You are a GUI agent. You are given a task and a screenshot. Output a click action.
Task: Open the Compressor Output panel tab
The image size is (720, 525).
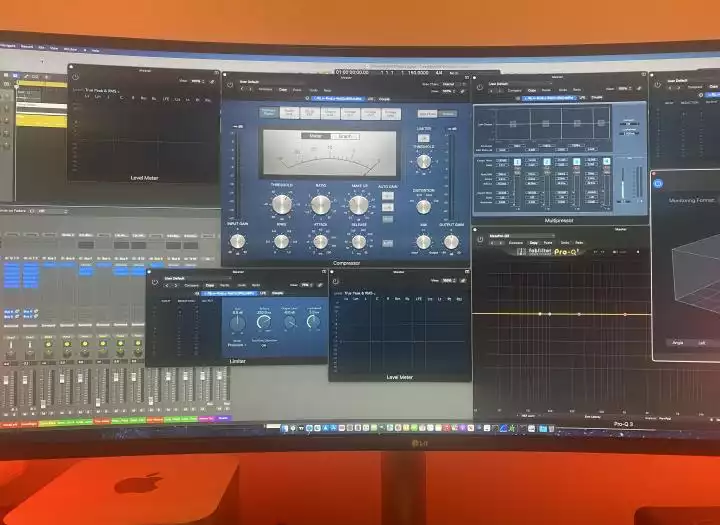tap(448, 114)
